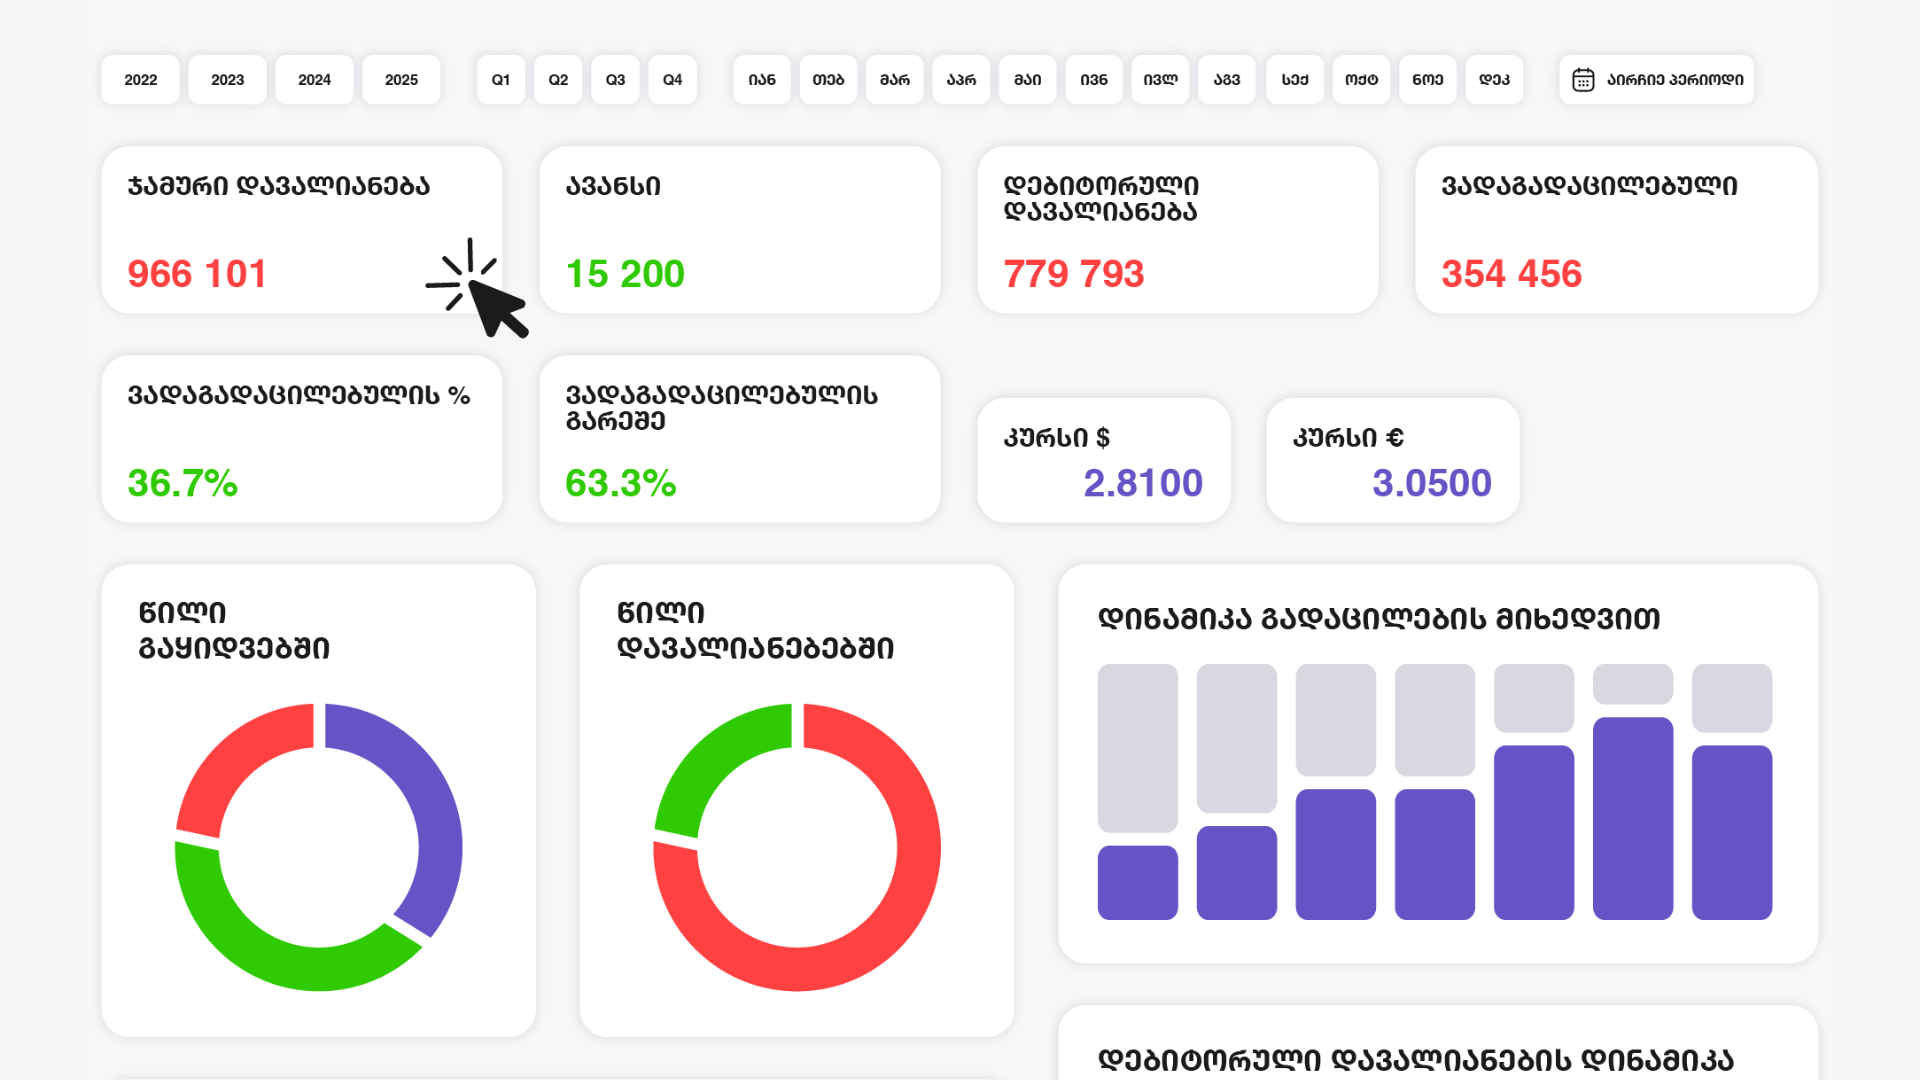
Task: Open the აირჩიე პერიოდი period picker
Action: point(1674,80)
